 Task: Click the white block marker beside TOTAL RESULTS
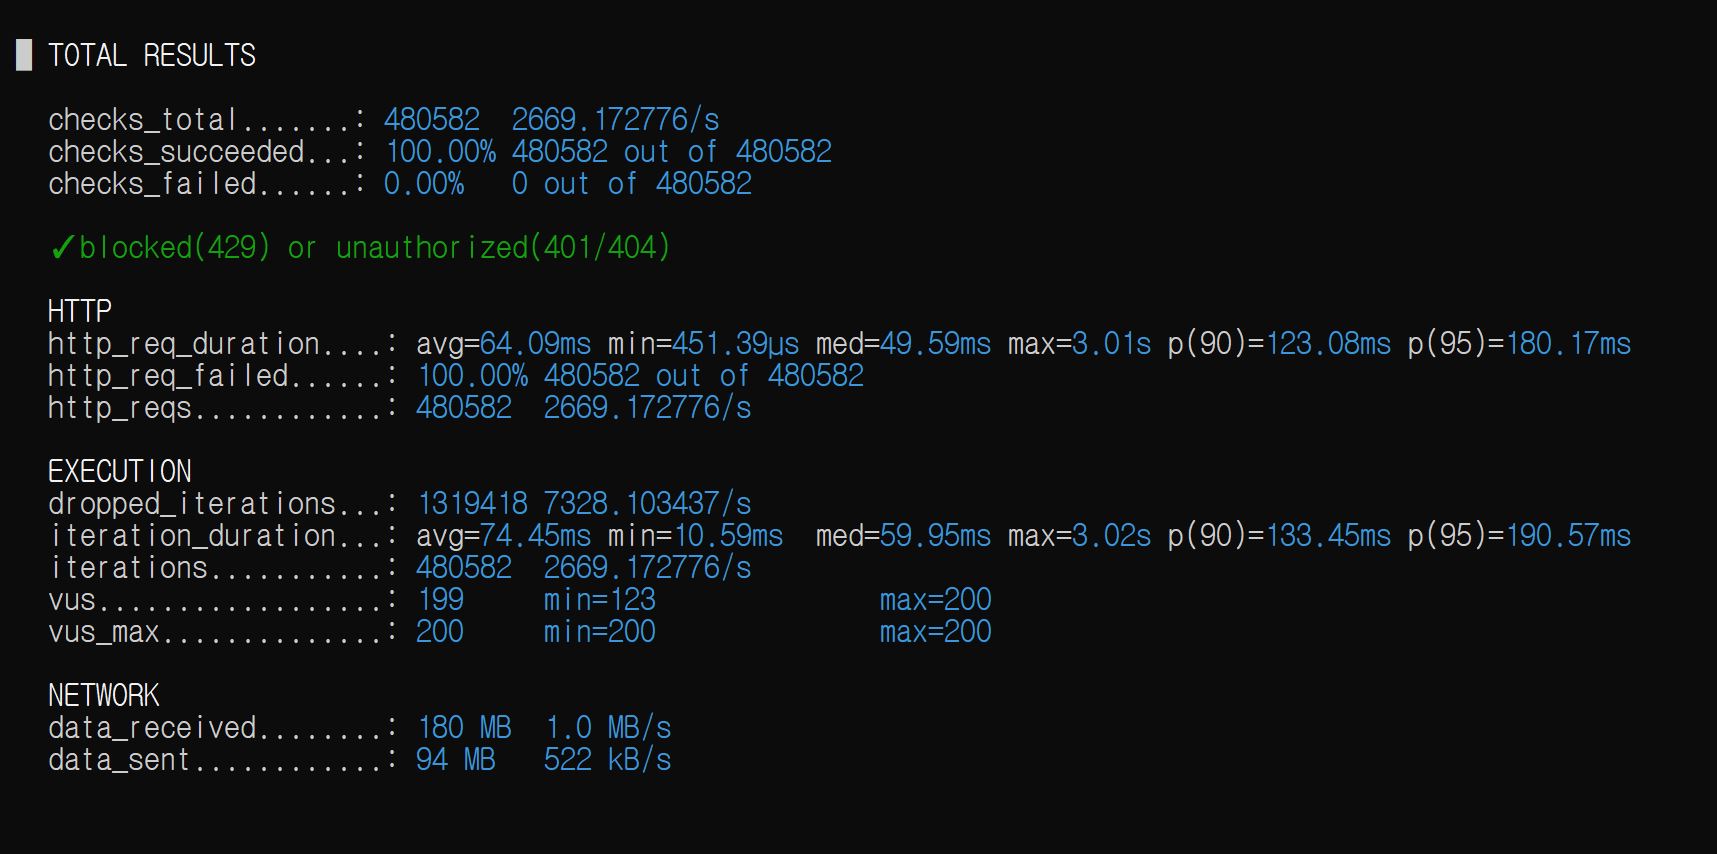point(24,55)
